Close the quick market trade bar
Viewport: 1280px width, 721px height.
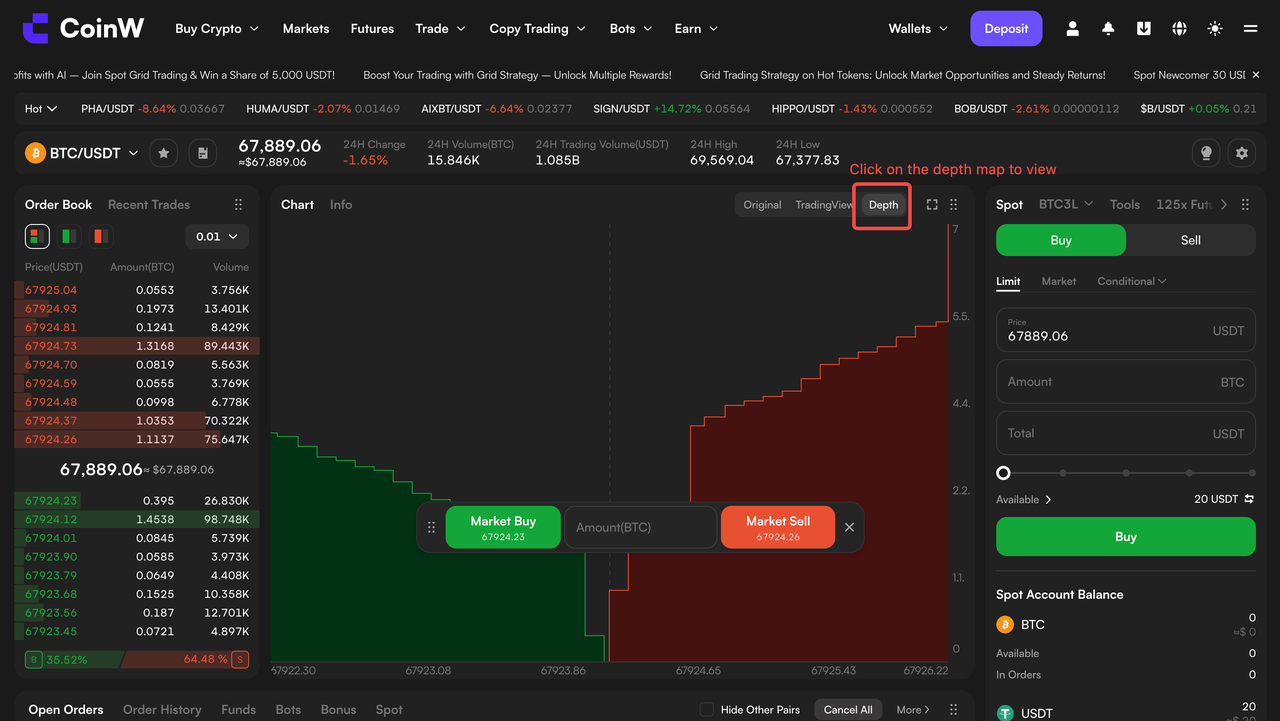[849, 527]
